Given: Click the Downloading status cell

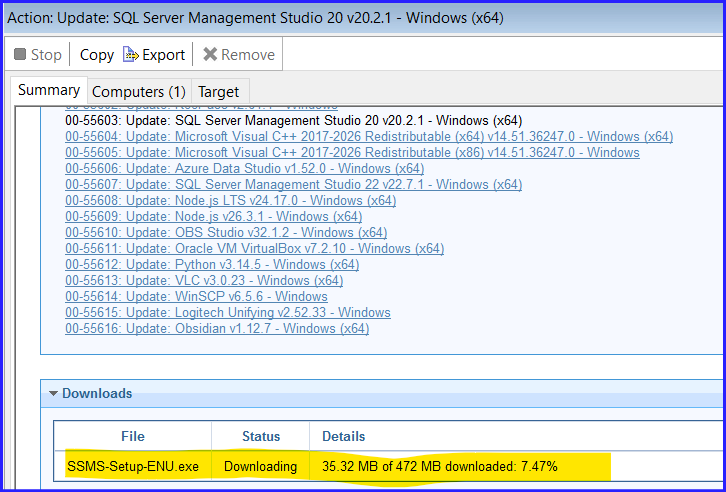Looking at the screenshot, I should click(261, 467).
